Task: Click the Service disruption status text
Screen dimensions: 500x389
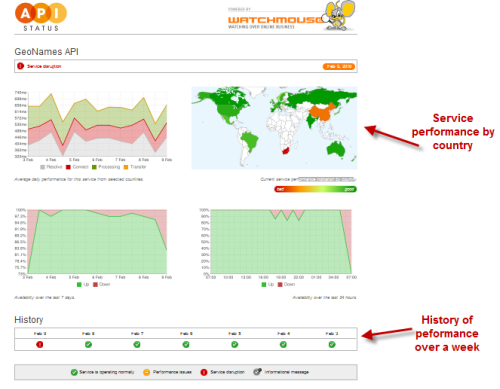Action: pos(44,66)
